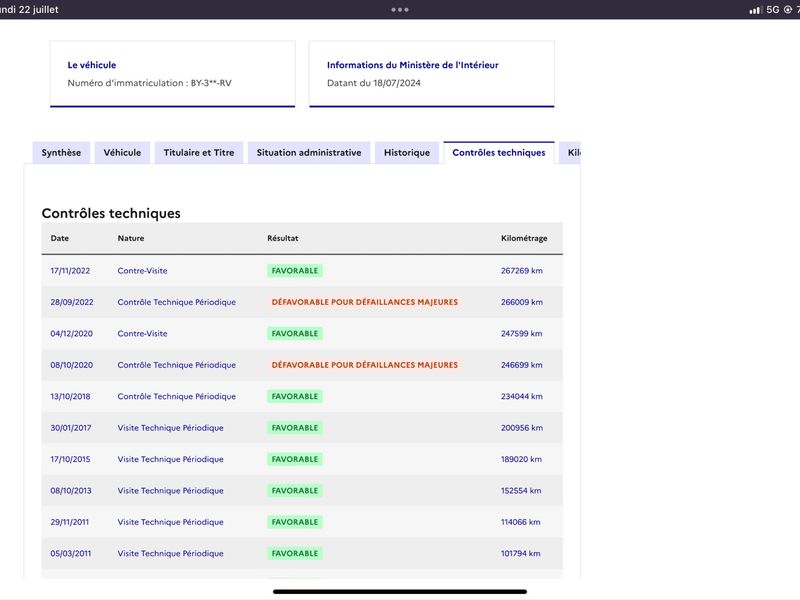The height and width of the screenshot is (600, 800).
Task: Tap the 5G network indicator
Action: tap(773, 10)
